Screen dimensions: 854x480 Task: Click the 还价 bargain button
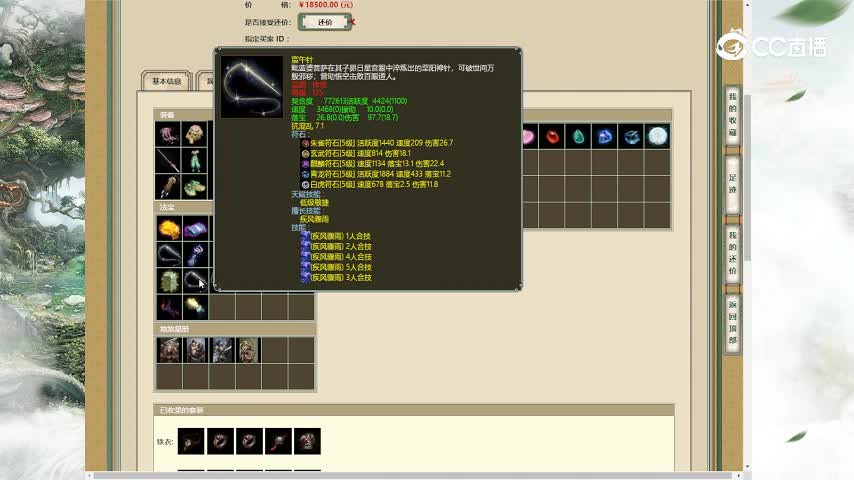pyautogui.click(x=325, y=22)
